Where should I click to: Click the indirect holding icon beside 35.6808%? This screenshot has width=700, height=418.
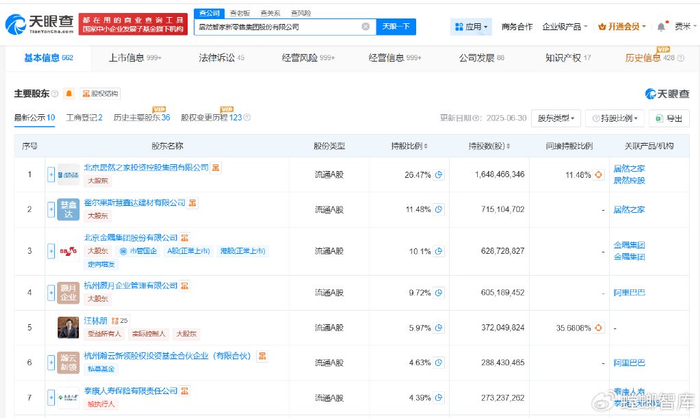[x=598, y=326]
